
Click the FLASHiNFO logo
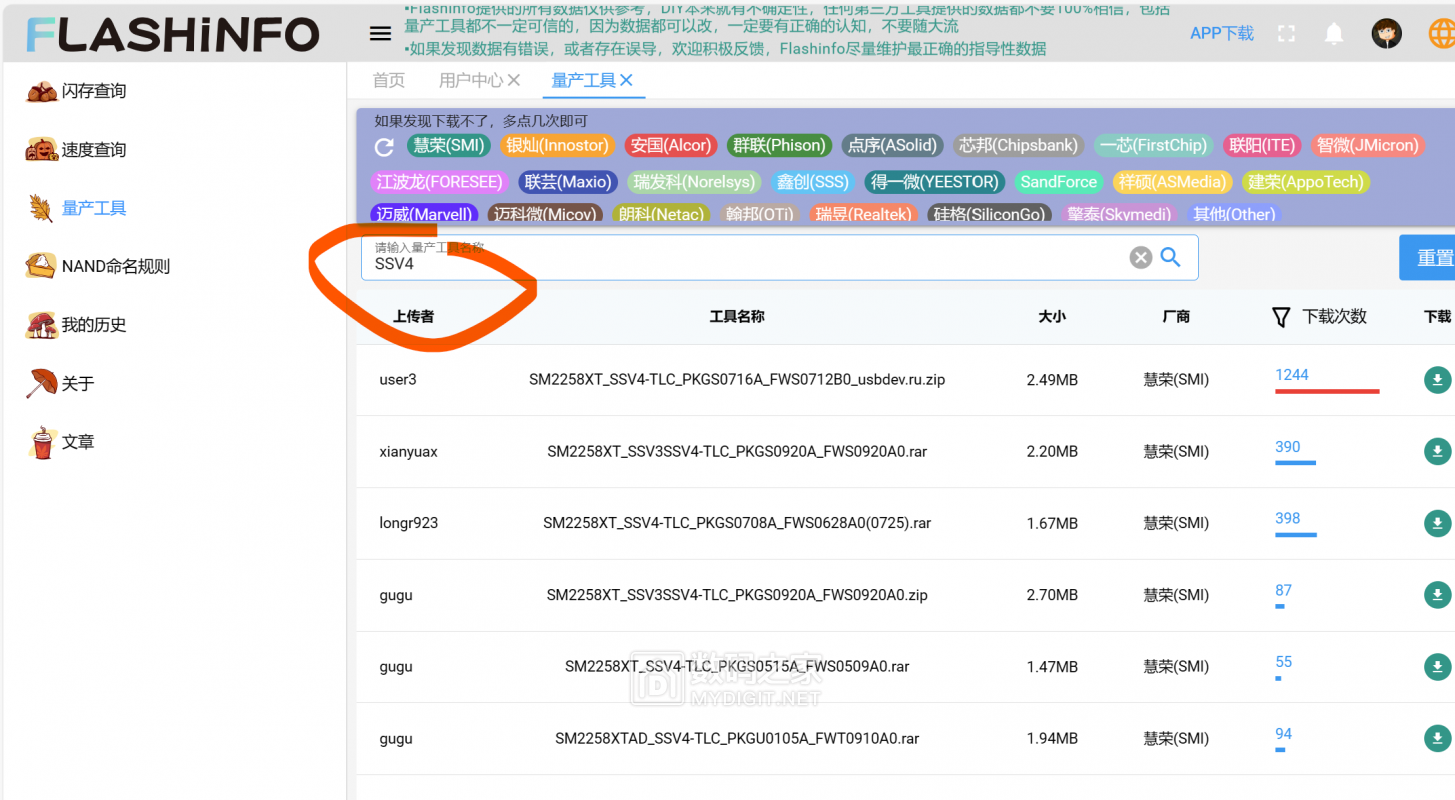pos(172,34)
